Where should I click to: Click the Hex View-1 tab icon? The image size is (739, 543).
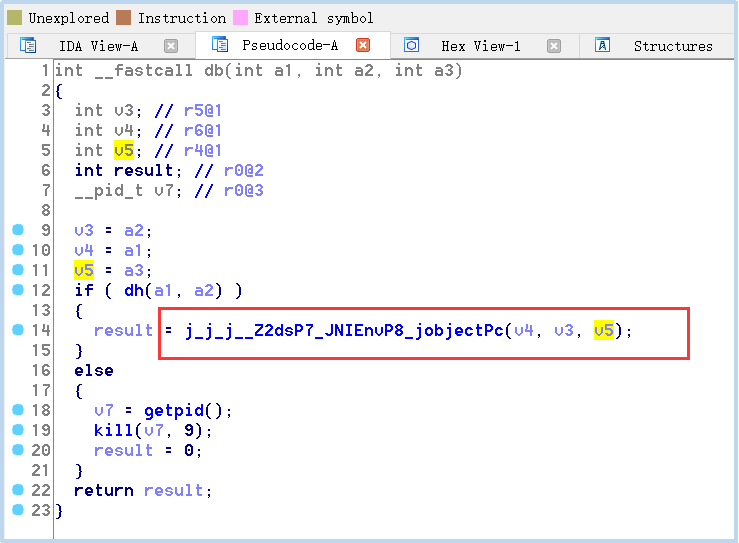click(x=411, y=45)
